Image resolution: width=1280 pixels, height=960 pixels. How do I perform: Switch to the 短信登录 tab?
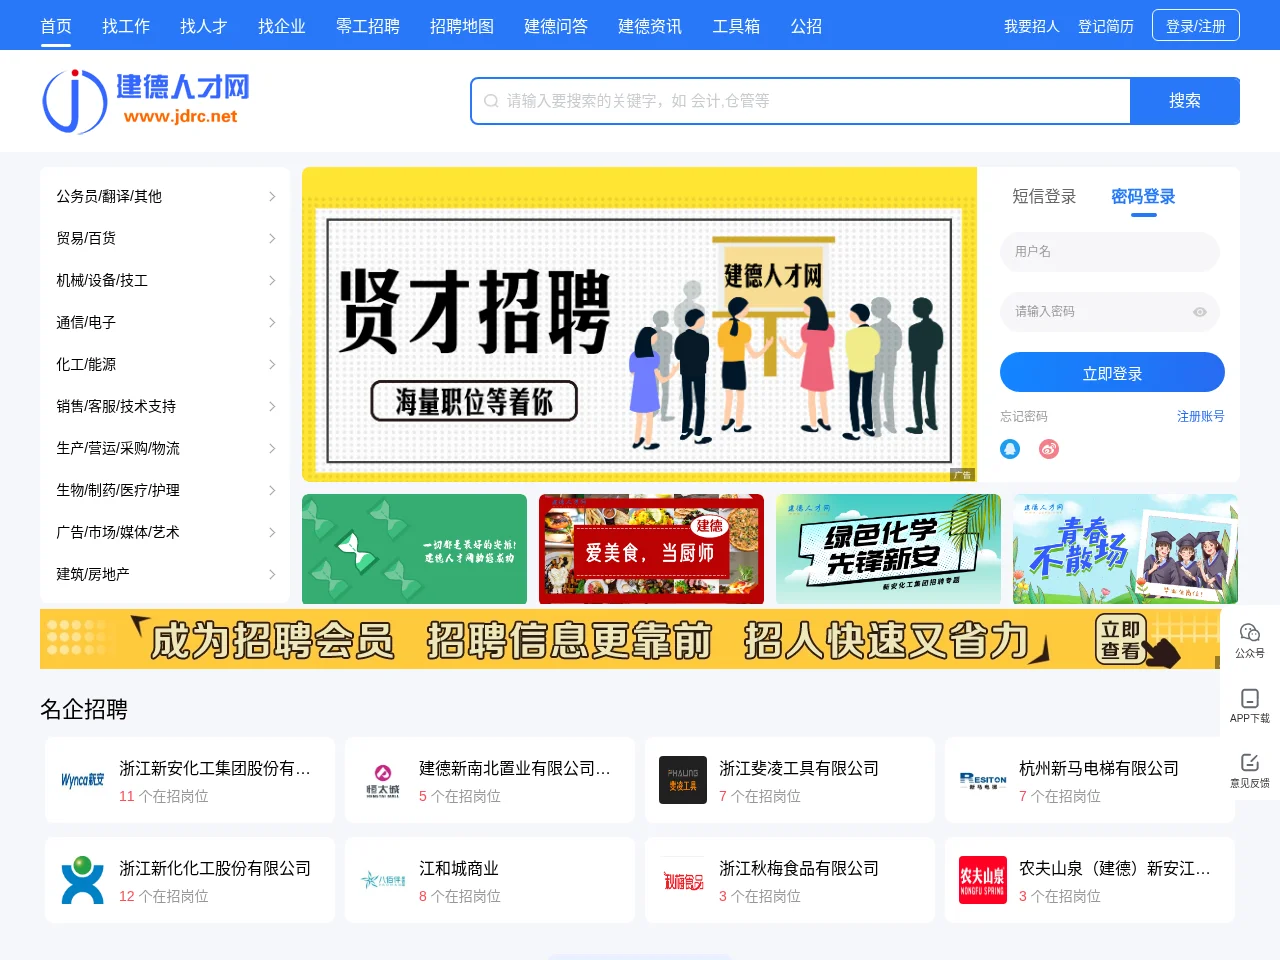(1044, 197)
